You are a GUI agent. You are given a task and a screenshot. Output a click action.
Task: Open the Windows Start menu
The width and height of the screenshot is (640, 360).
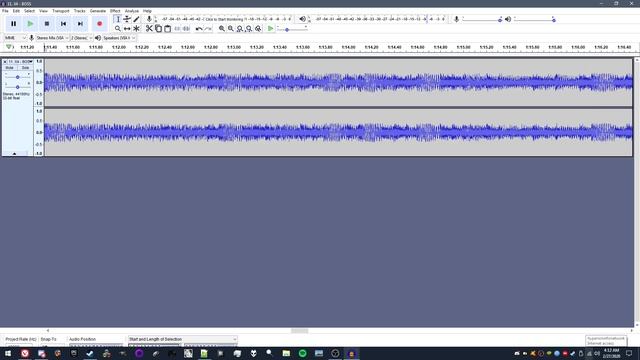pos(8,353)
